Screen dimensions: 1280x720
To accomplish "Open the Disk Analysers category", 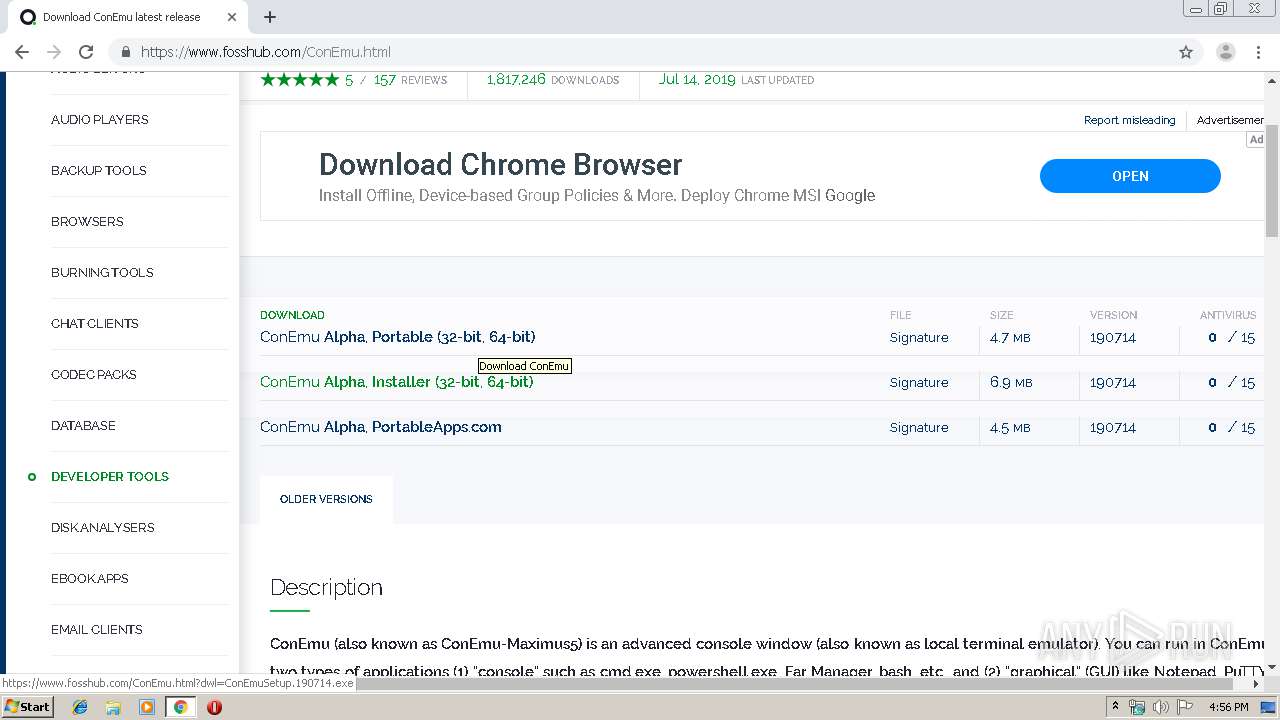I will coord(102,528).
